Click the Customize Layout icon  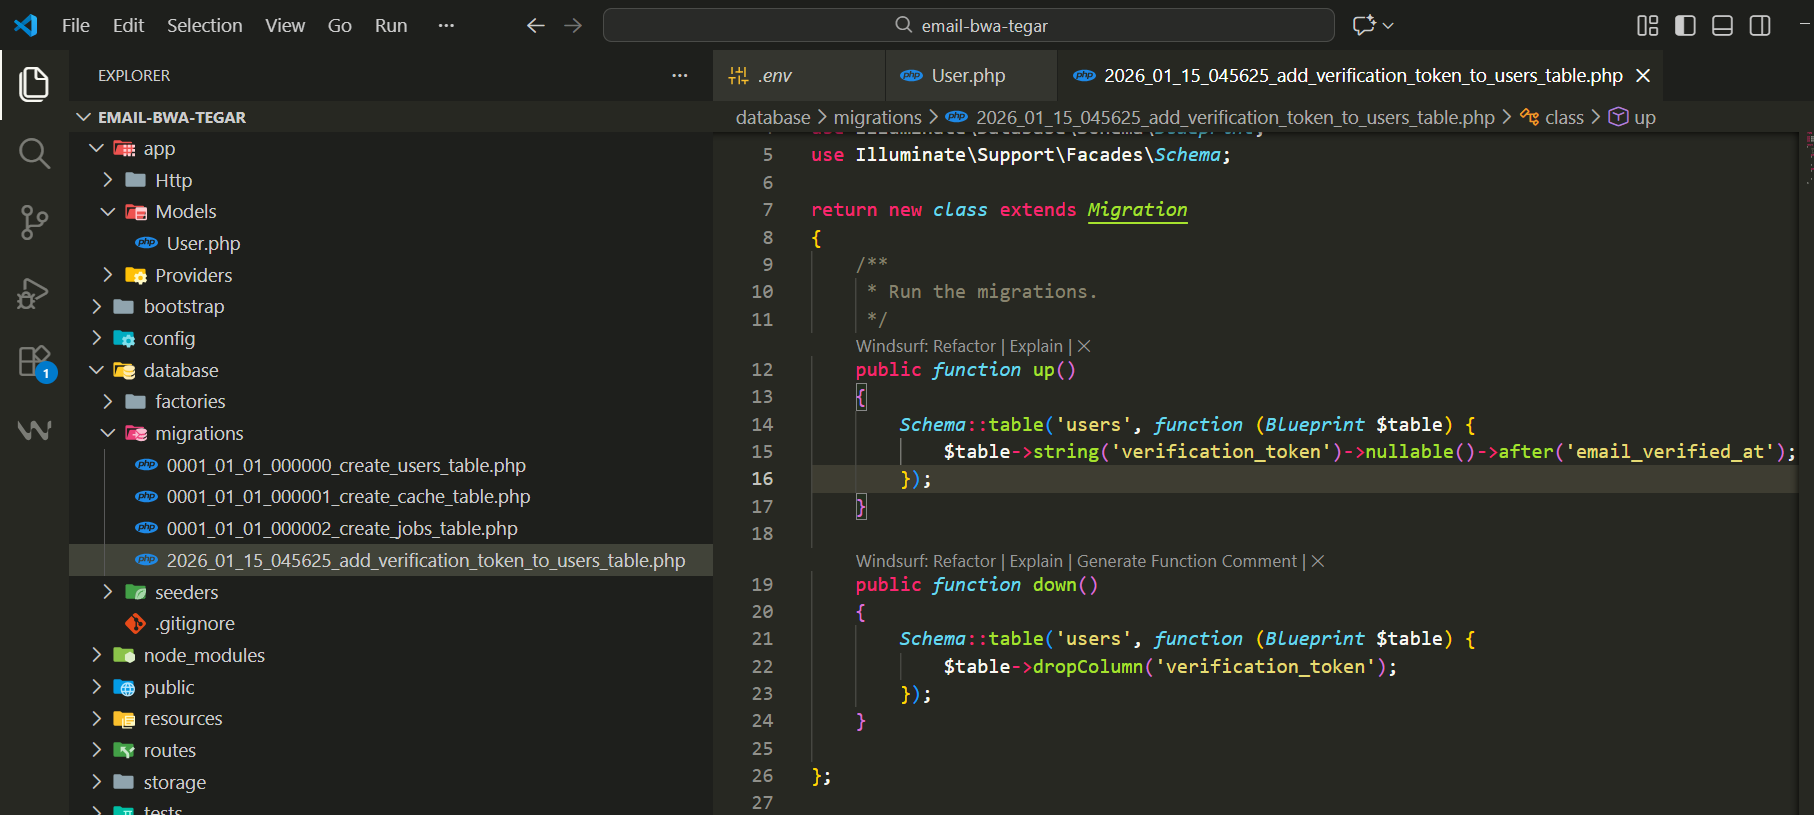click(1647, 26)
